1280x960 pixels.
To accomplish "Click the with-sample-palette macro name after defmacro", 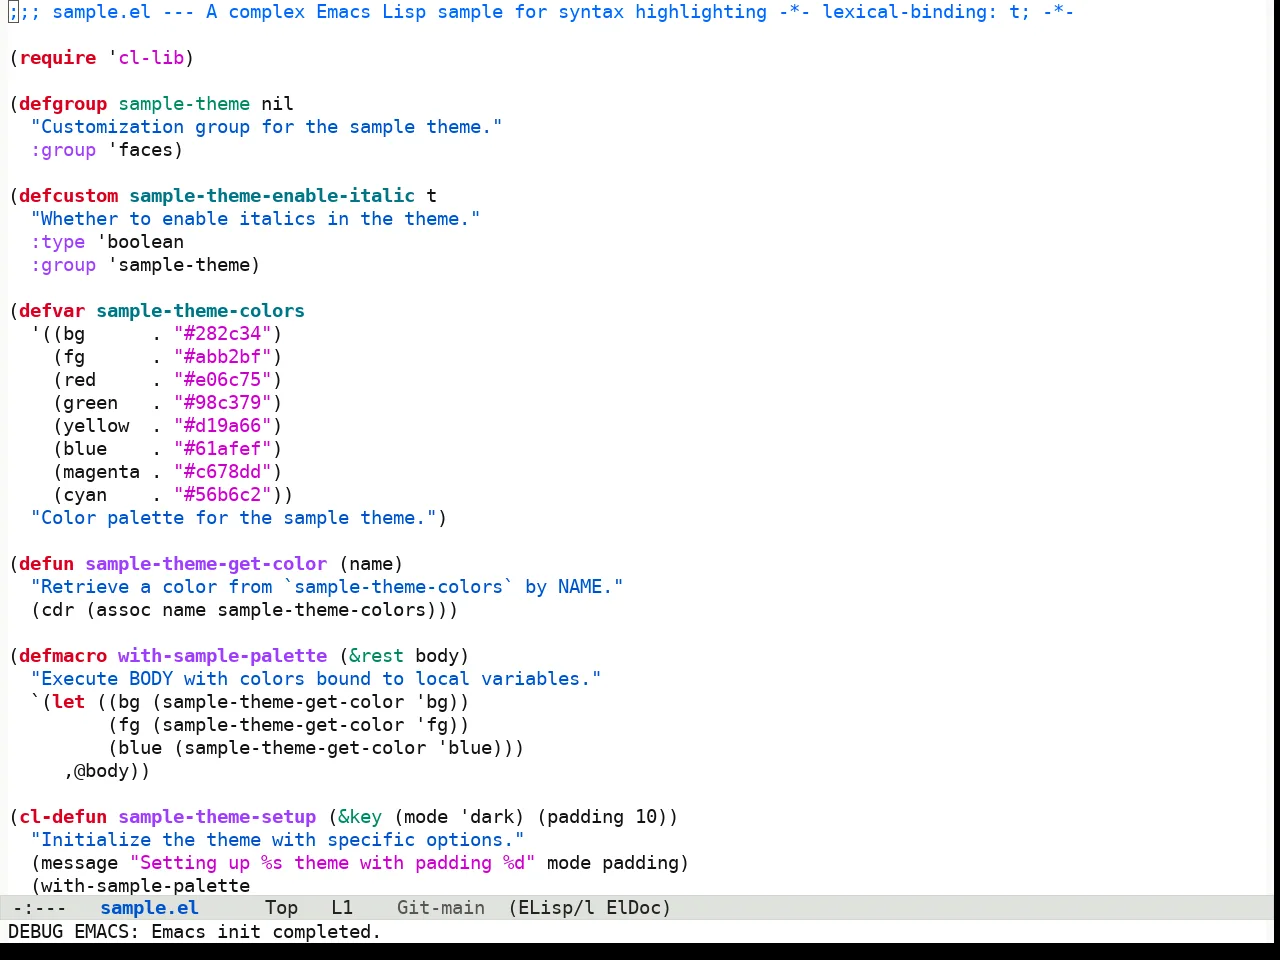I will coord(222,655).
